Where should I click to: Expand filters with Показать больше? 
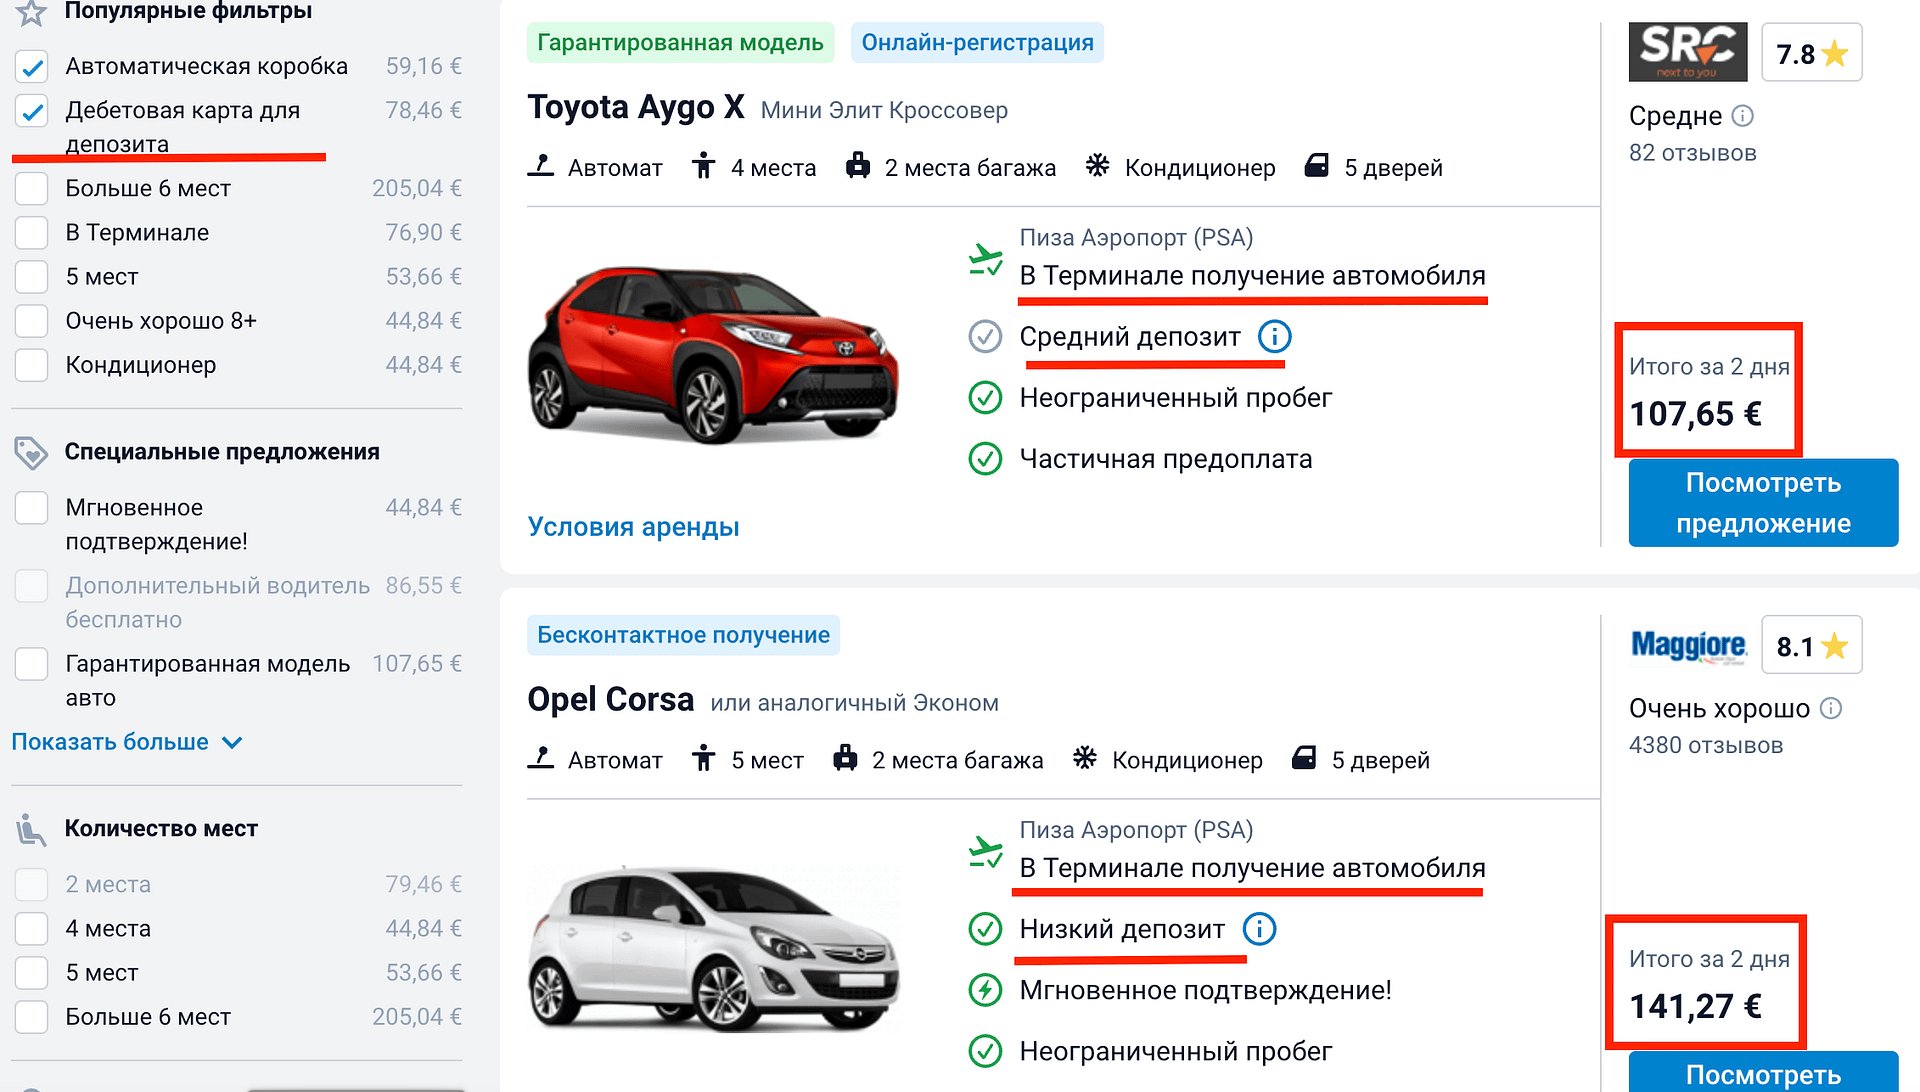click(110, 742)
